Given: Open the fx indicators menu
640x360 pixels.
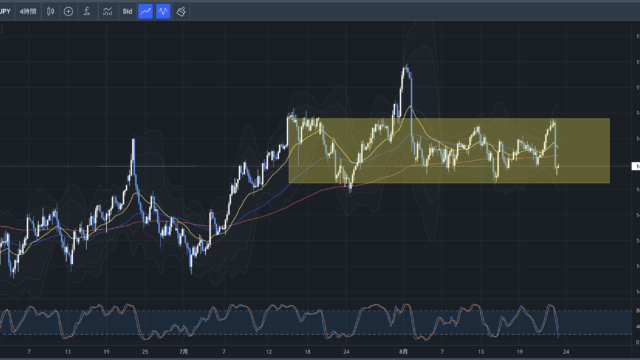Looking at the screenshot, I should (87, 11).
